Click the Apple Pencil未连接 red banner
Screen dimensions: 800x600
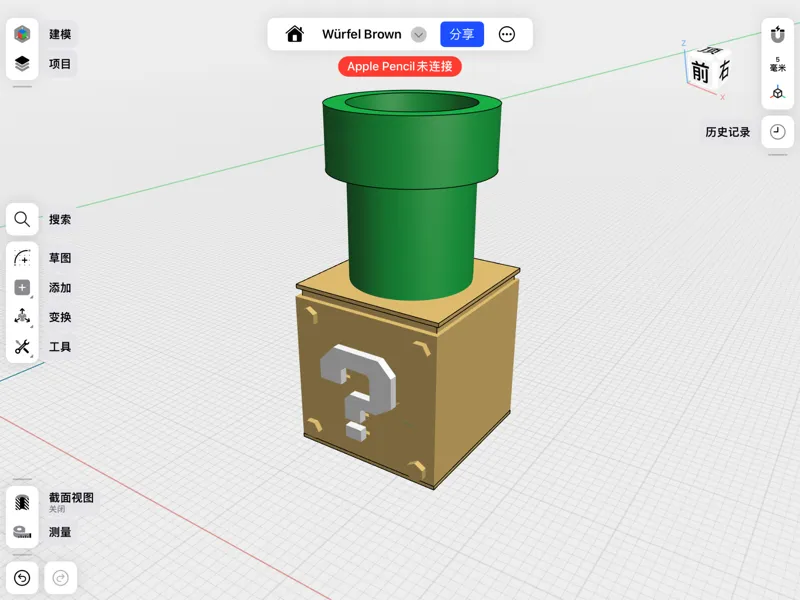(399, 66)
